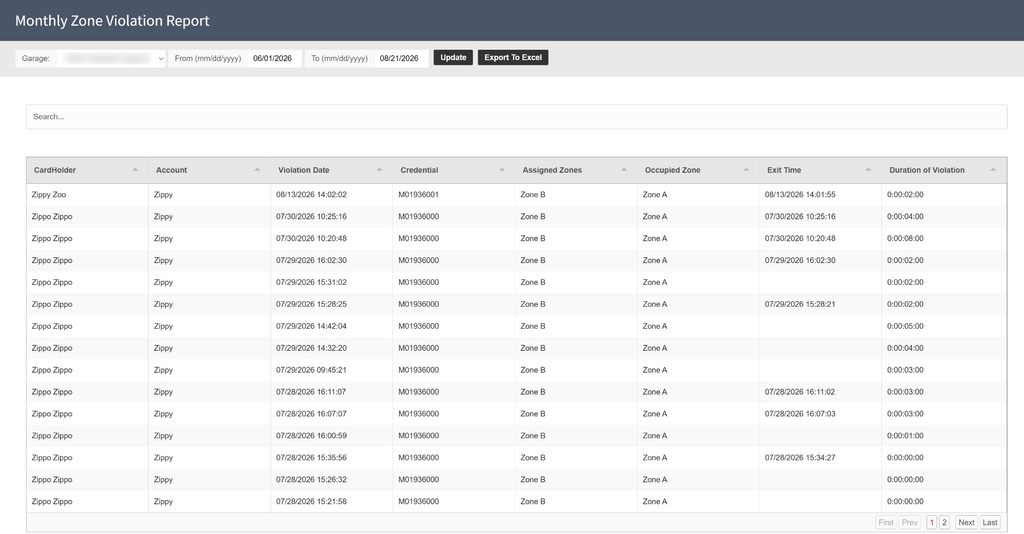Edit the From date field
1024x534 pixels.
pyautogui.click(x=274, y=58)
